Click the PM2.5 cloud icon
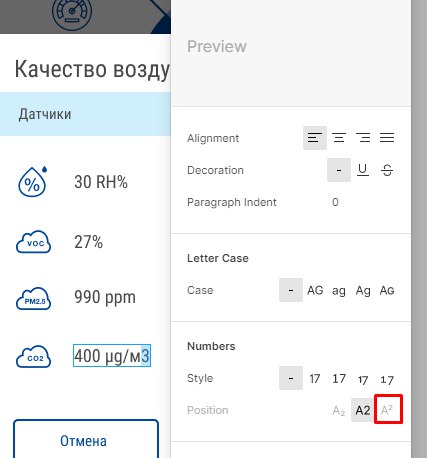This screenshot has height=458, width=427. (33, 299)
